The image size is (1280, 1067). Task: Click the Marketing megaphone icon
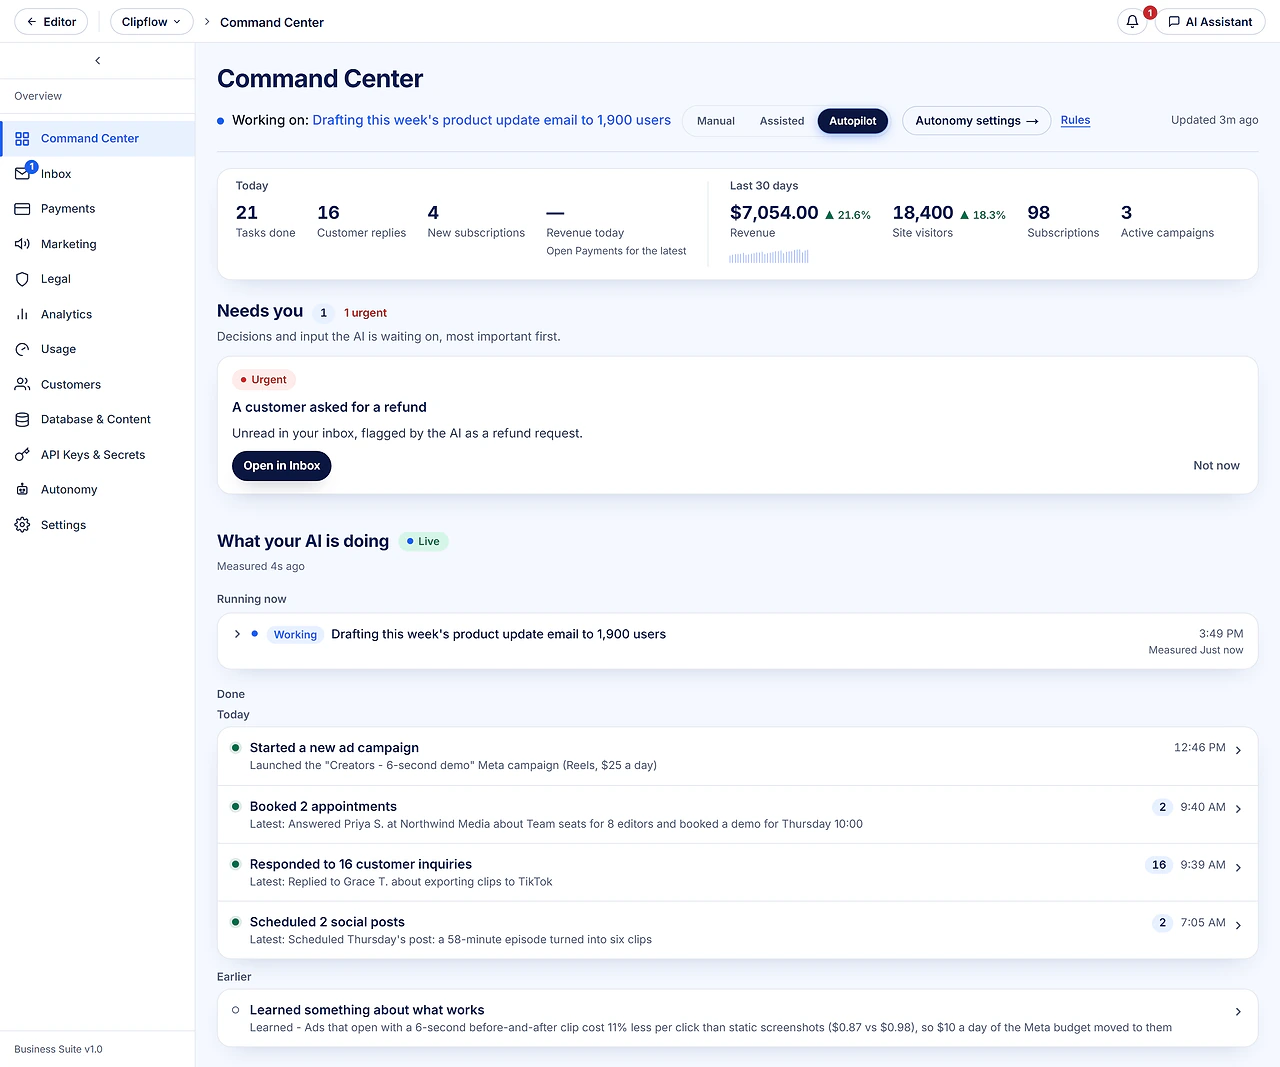[x=22, y=244]
